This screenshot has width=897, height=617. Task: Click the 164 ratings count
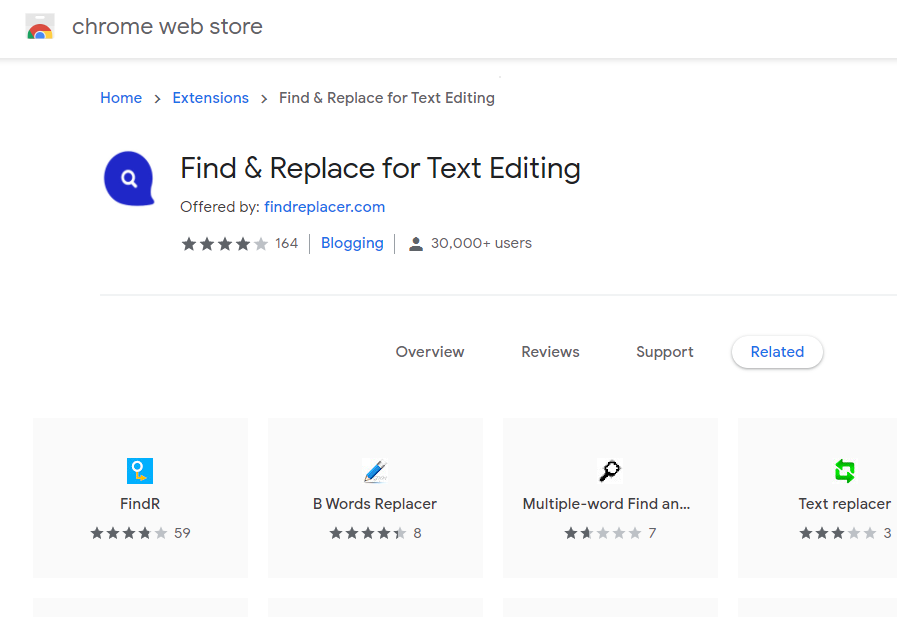click(x=287, y=244)
